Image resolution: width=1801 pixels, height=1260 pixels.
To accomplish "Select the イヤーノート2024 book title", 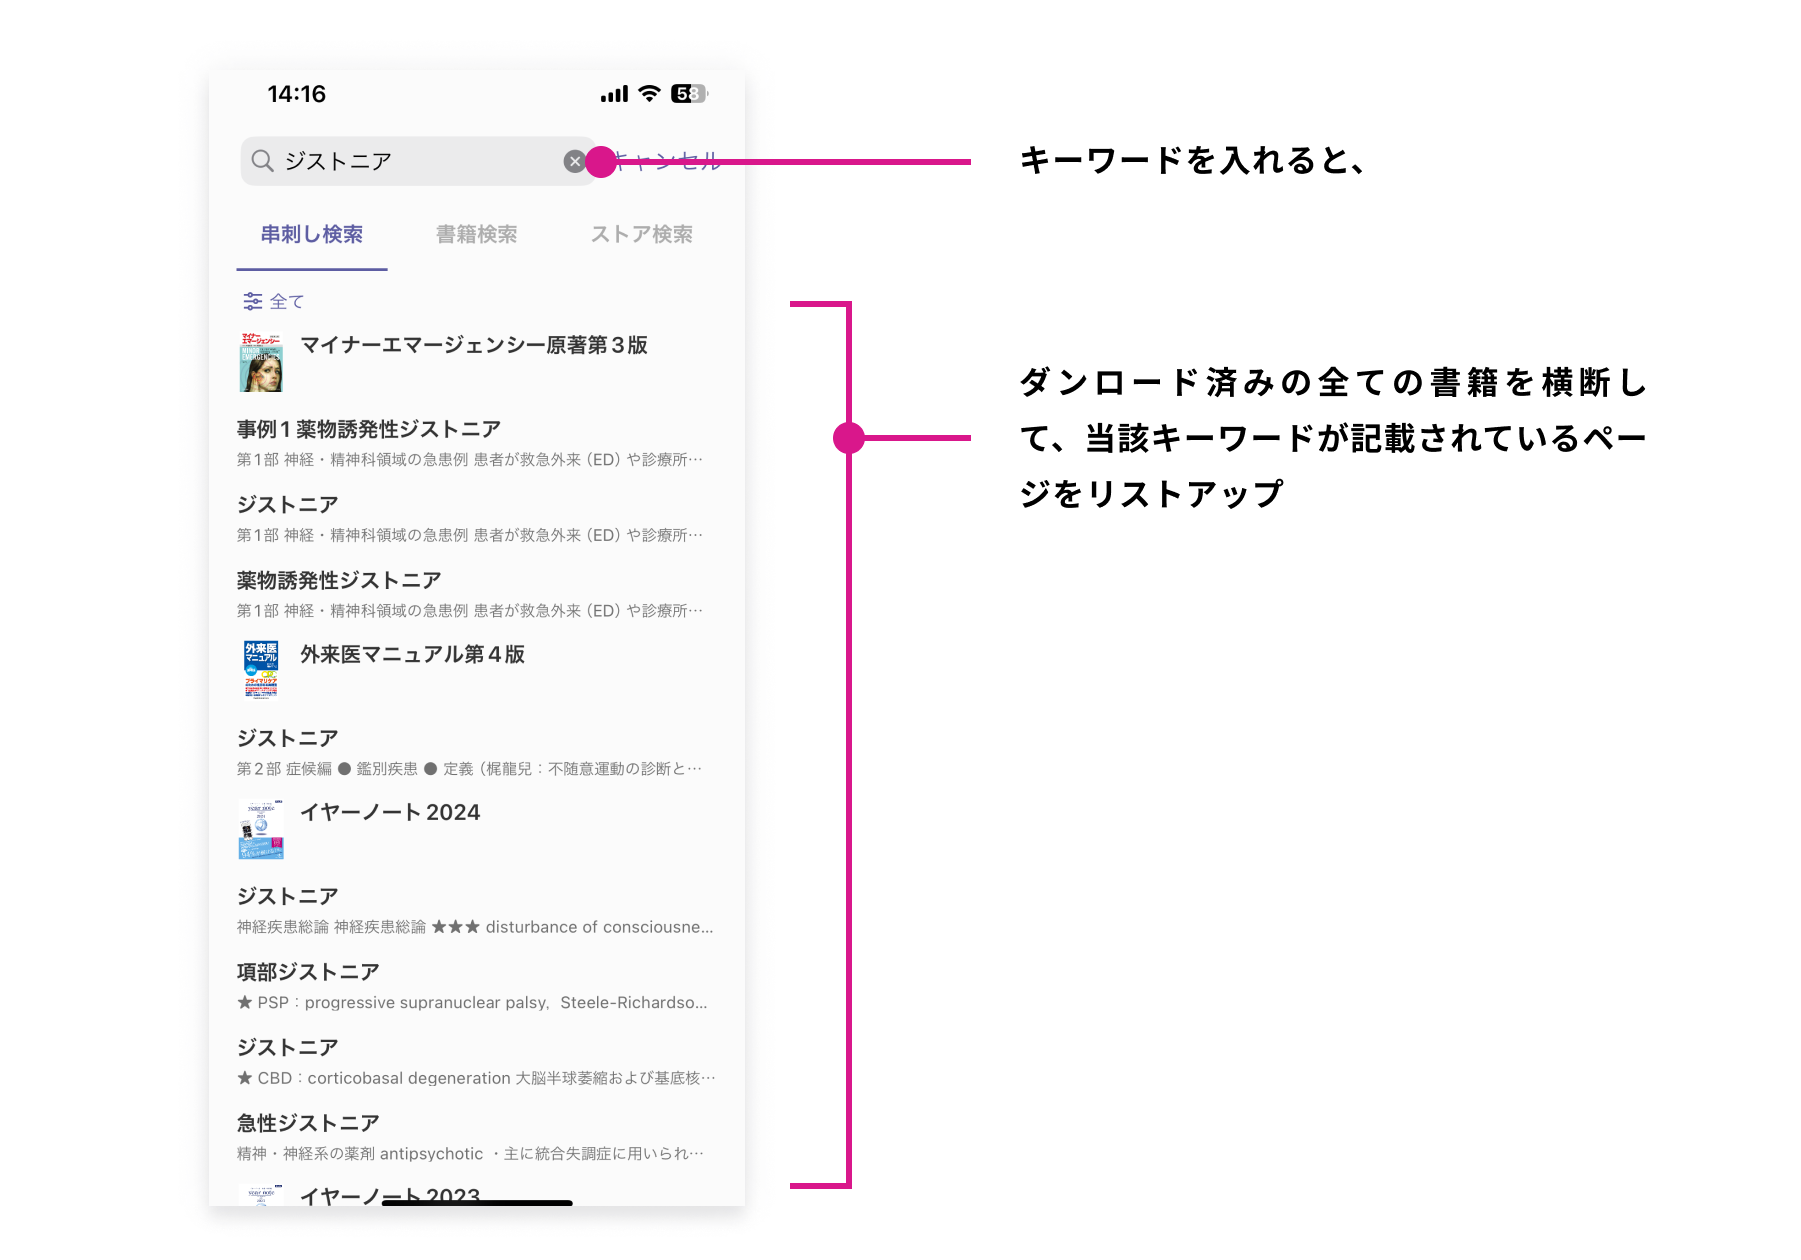I will [x=390, y=812].
